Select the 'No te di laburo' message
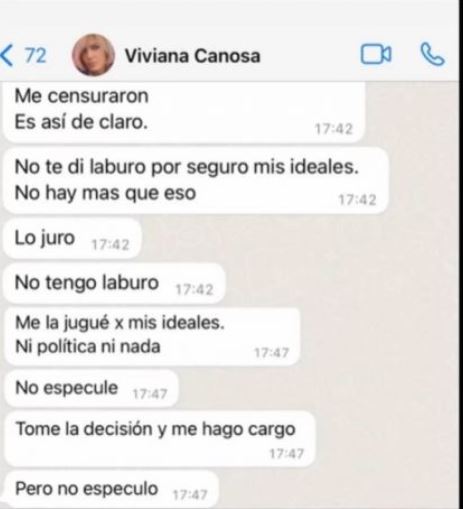Screen dimensions: 463x509 (x=196, y=180)
